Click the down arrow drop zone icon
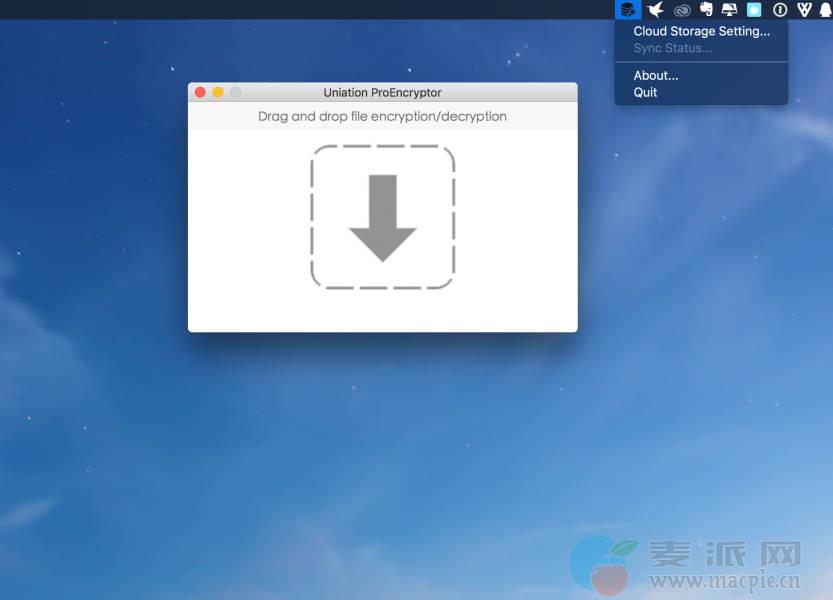 382,218
